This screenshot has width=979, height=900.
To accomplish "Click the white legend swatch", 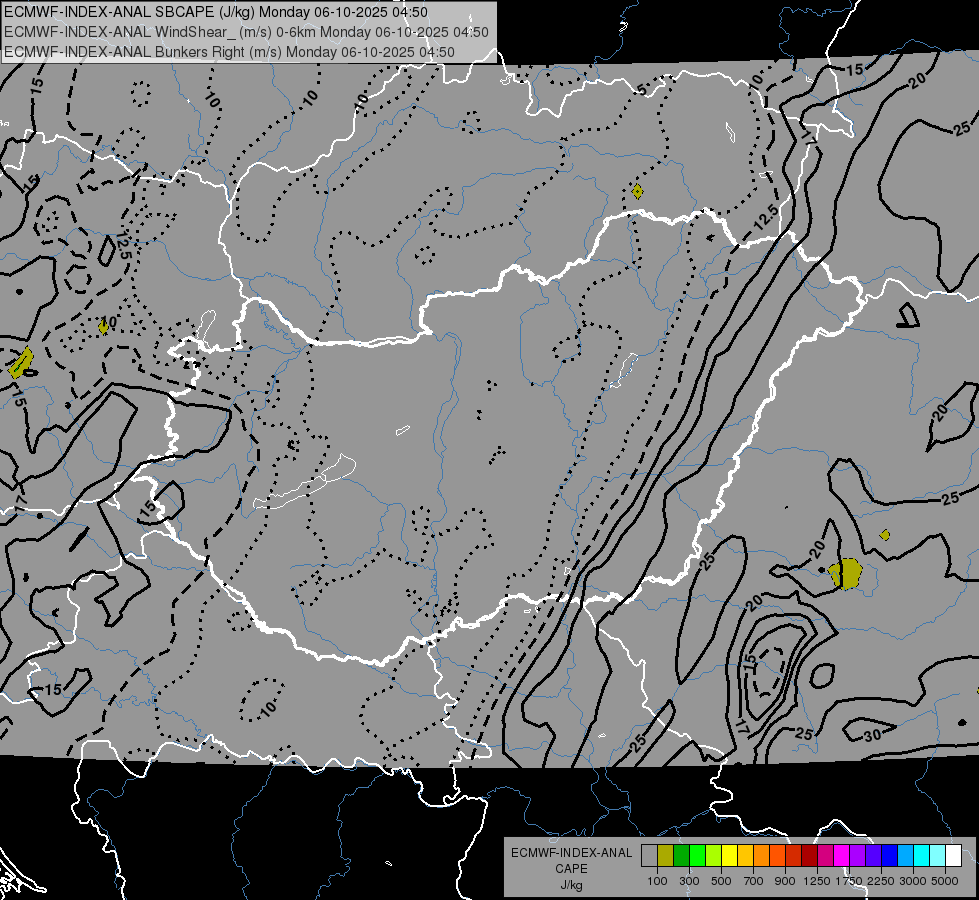I will pyautogui.click(x=953, y=856).
